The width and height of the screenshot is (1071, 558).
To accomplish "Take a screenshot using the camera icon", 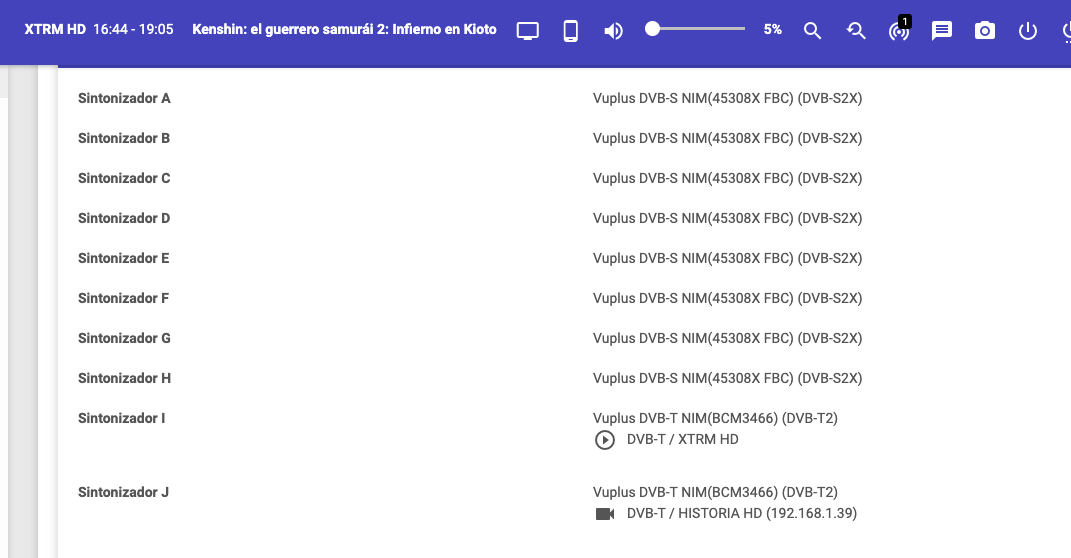I will (x=985, y=31).
